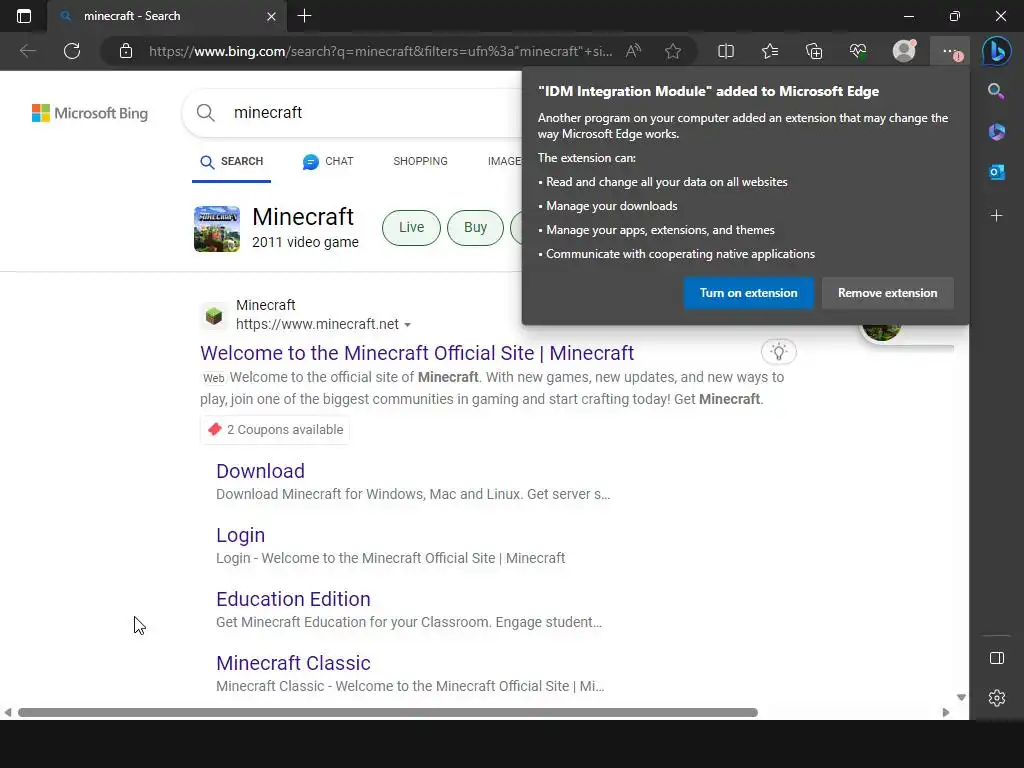Screen dimensions: 1024x768
Task: Click the left horizontal scroll arrow
Action: tap(7, 712)
